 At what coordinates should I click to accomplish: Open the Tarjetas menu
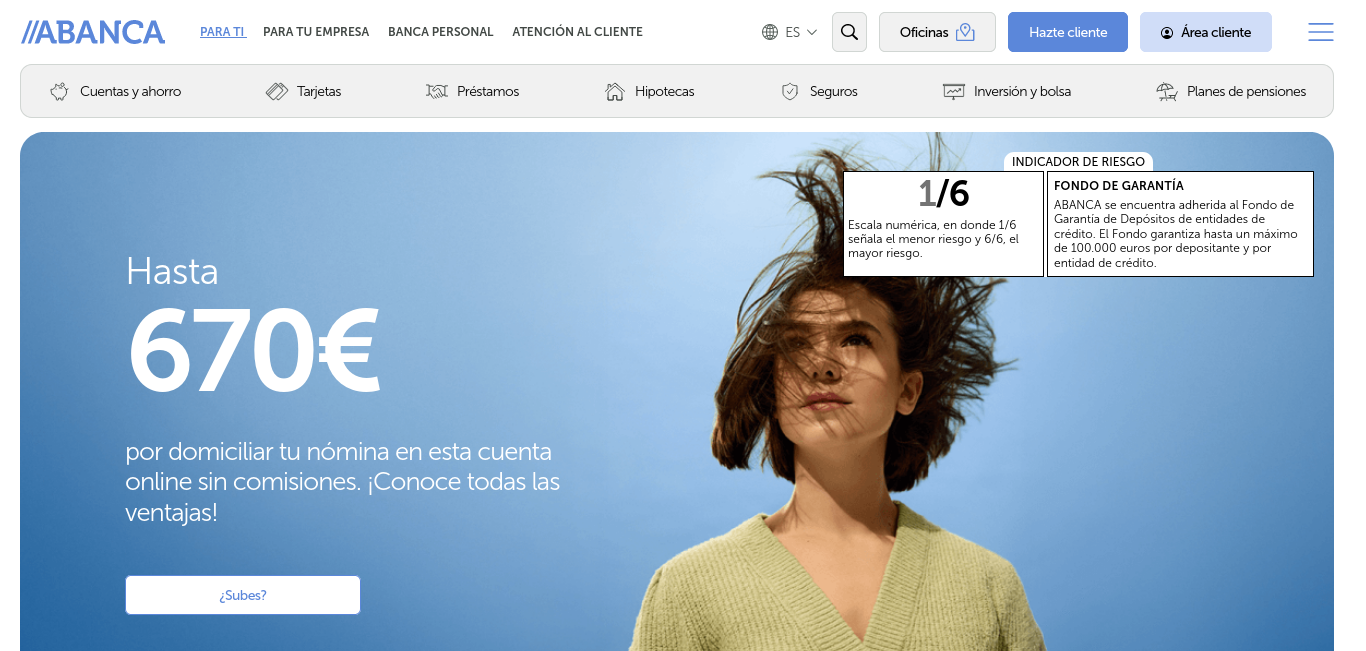click(x=319, y=91)
